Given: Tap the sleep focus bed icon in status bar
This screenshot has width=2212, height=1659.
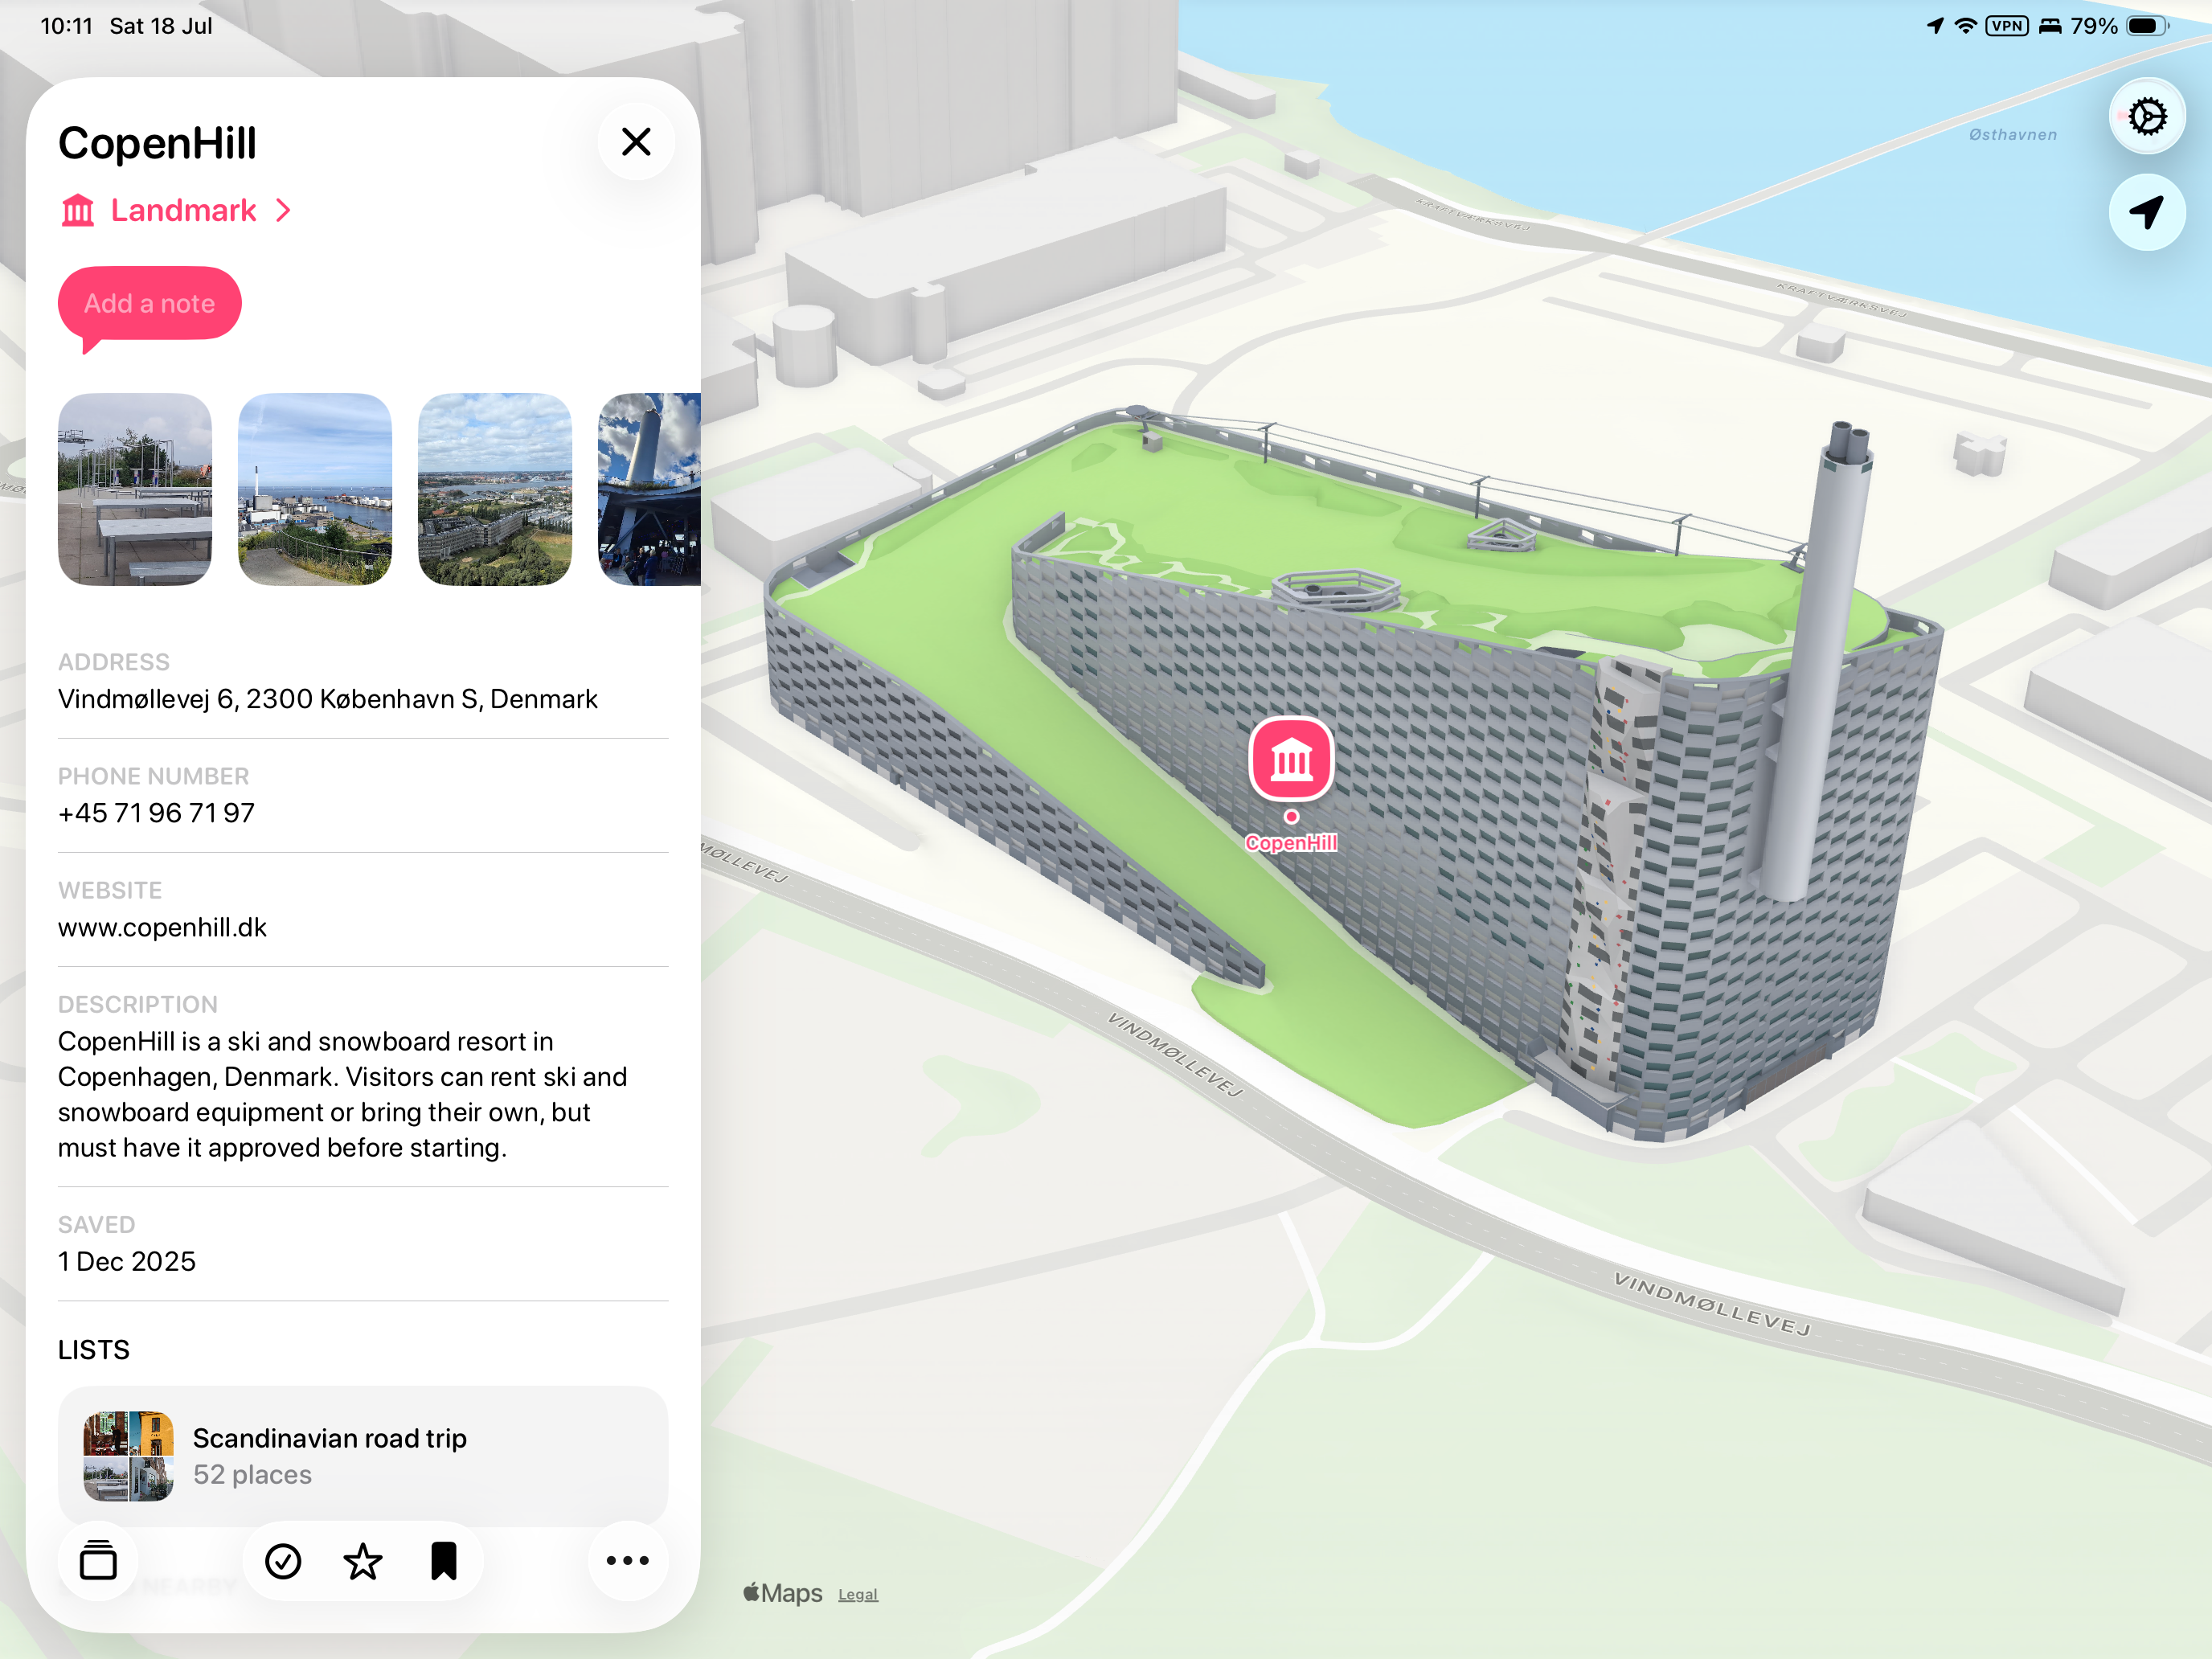Looking at the screenshot, I should pos(2050,26).
